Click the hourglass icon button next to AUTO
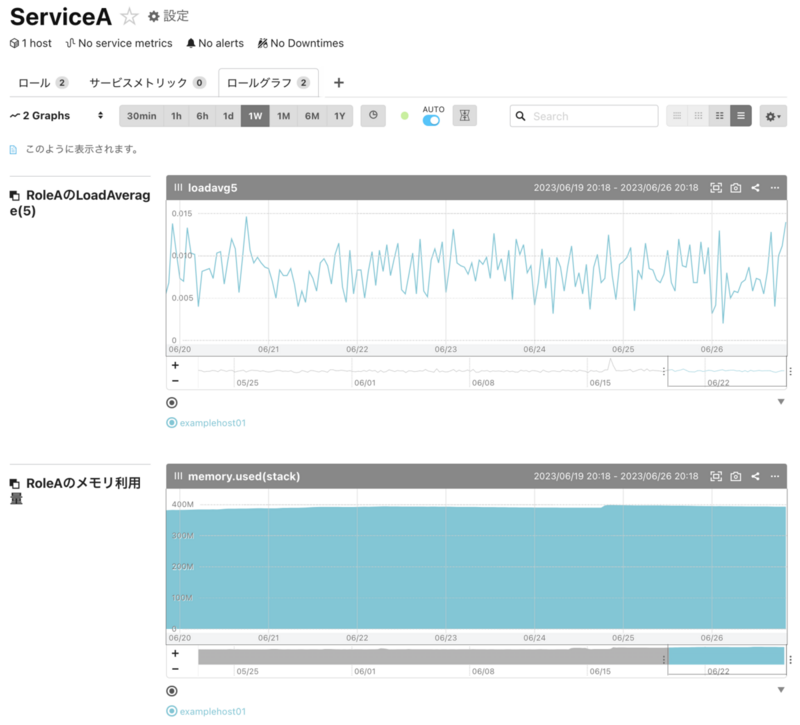 (x=464, y=116)
